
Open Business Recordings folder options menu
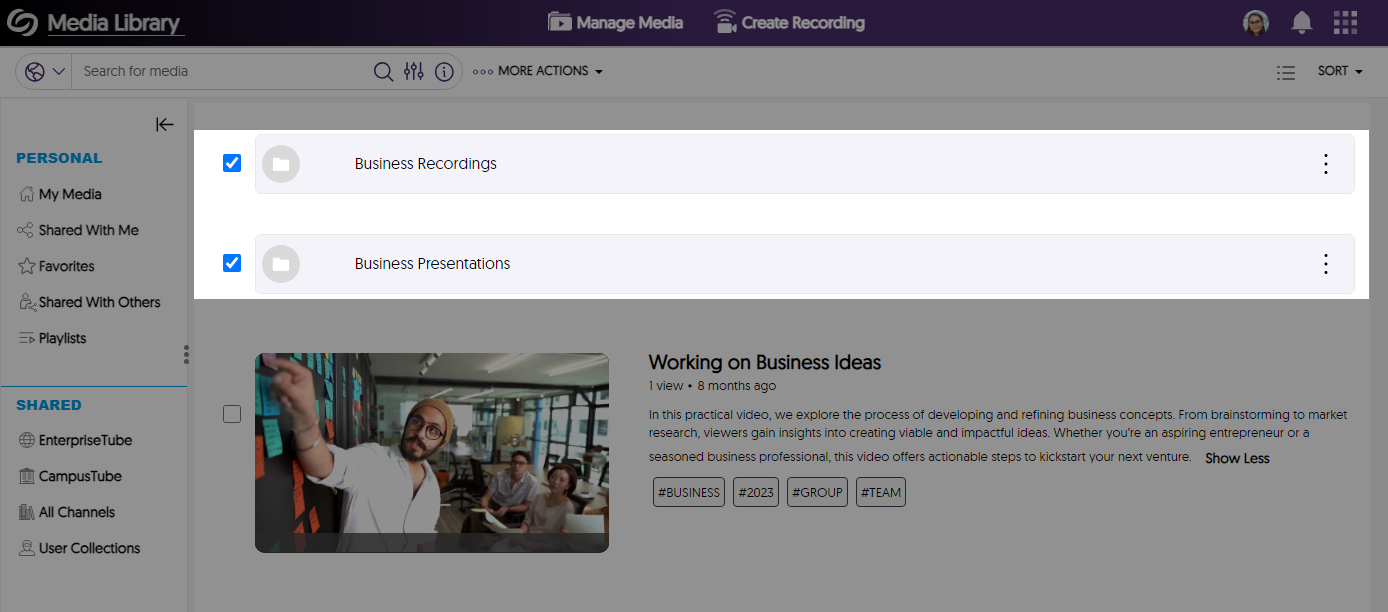pos(1325,164)
